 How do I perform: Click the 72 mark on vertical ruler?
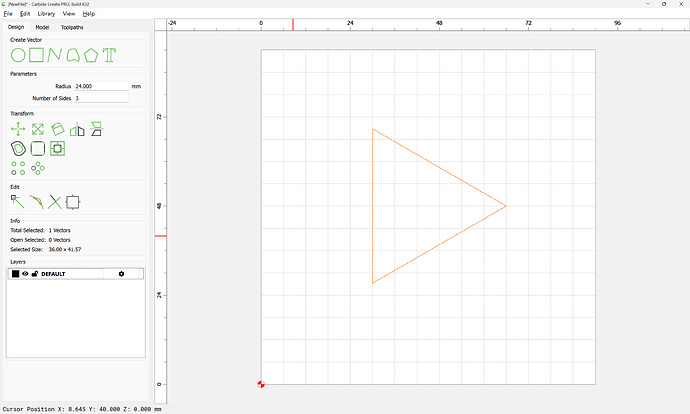pos(159,117)
